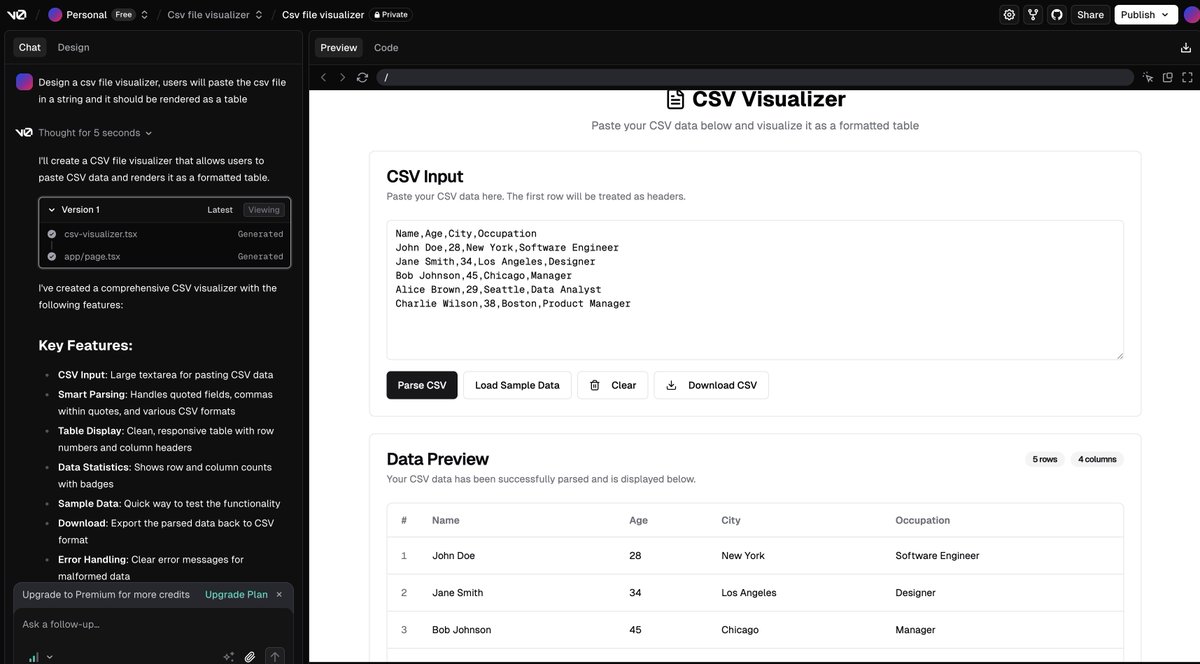The width and height of the screenshot is (1200, 664).
Task: Open the csv-visualizer.tsx file row
Action: tap(165, 234)
